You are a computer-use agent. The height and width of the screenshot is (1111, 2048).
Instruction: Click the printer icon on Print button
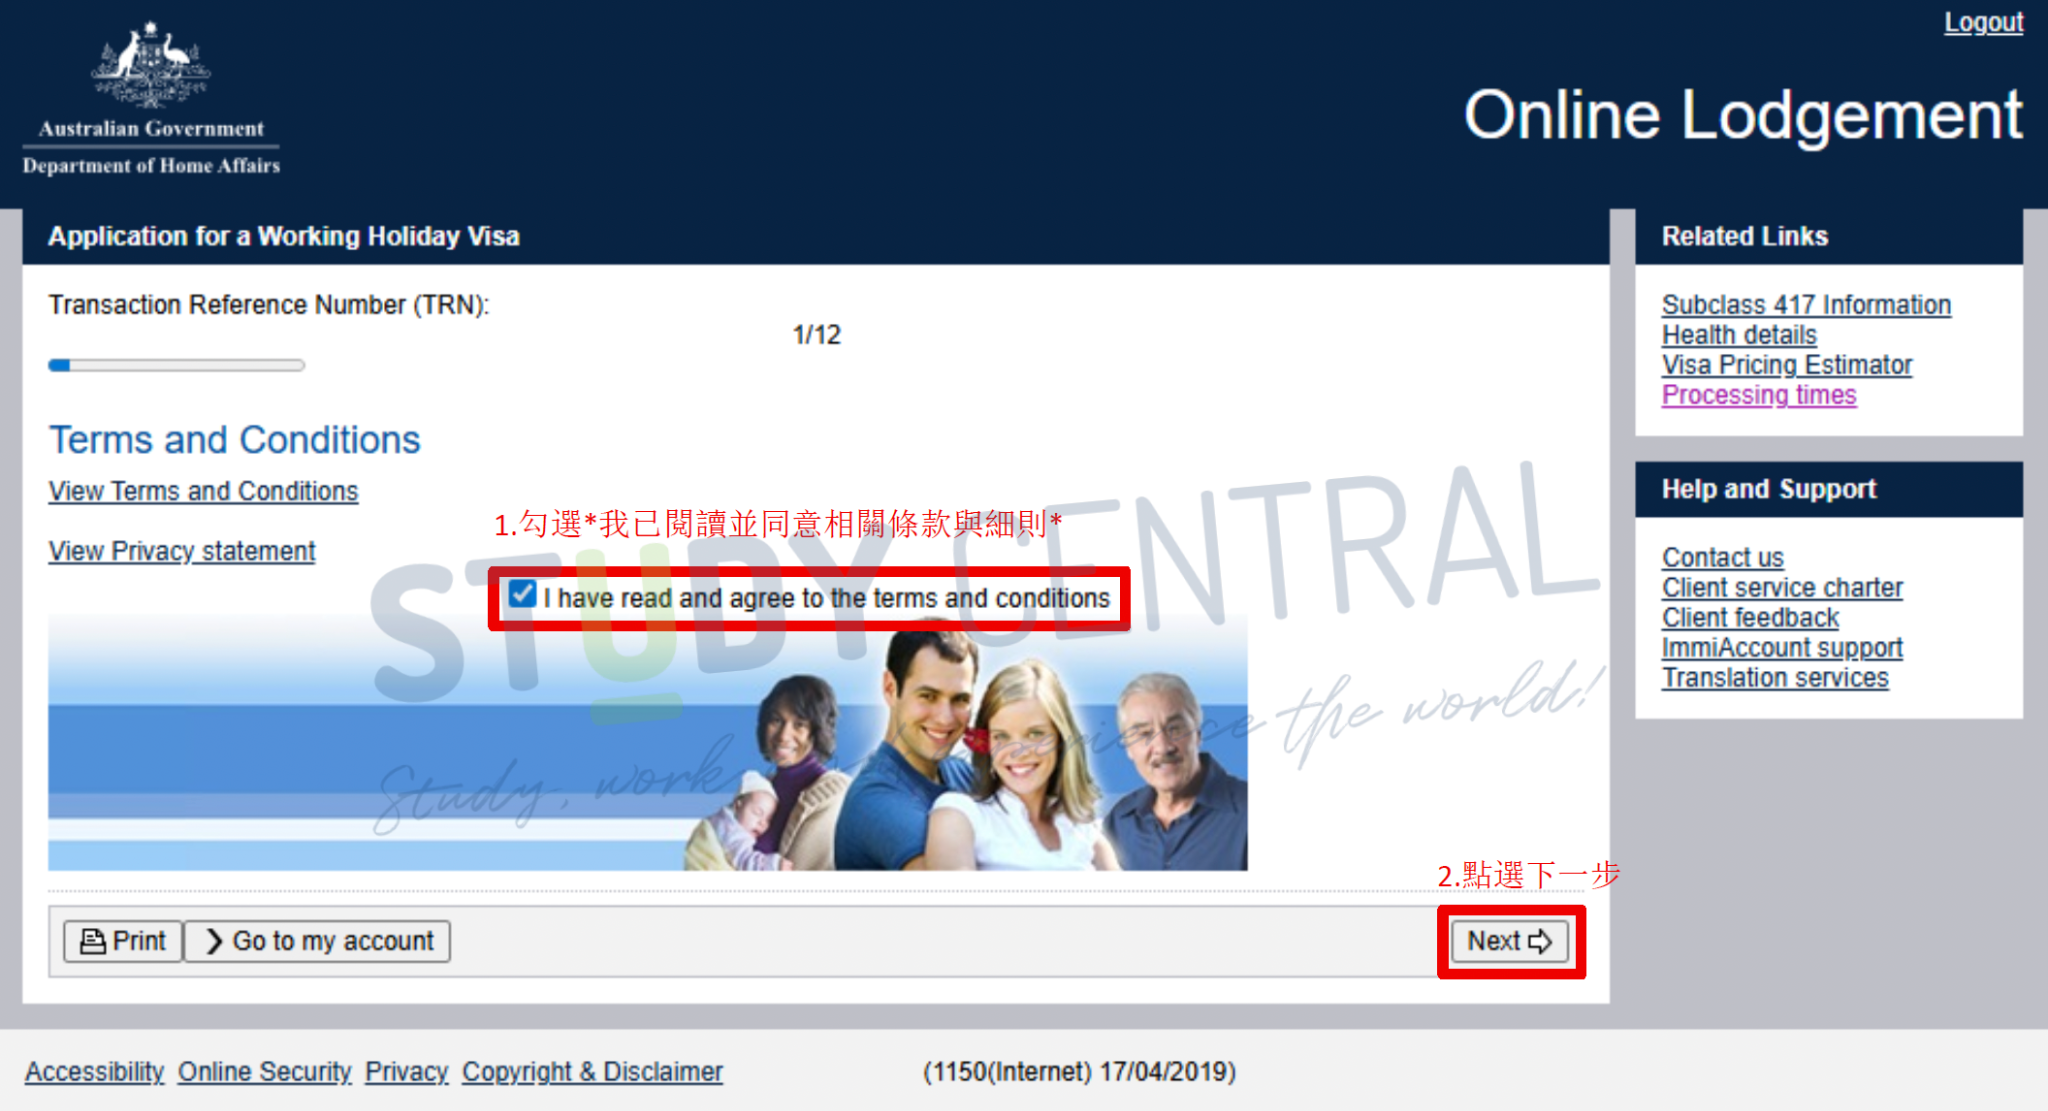[x=93, y=941]
